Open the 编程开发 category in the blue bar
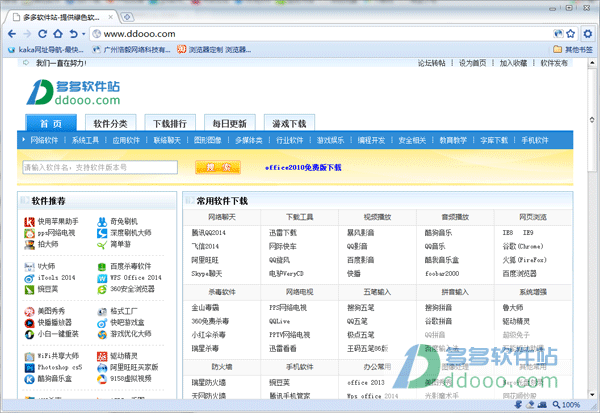Screen dimensions: 600x413 [371, 140]
